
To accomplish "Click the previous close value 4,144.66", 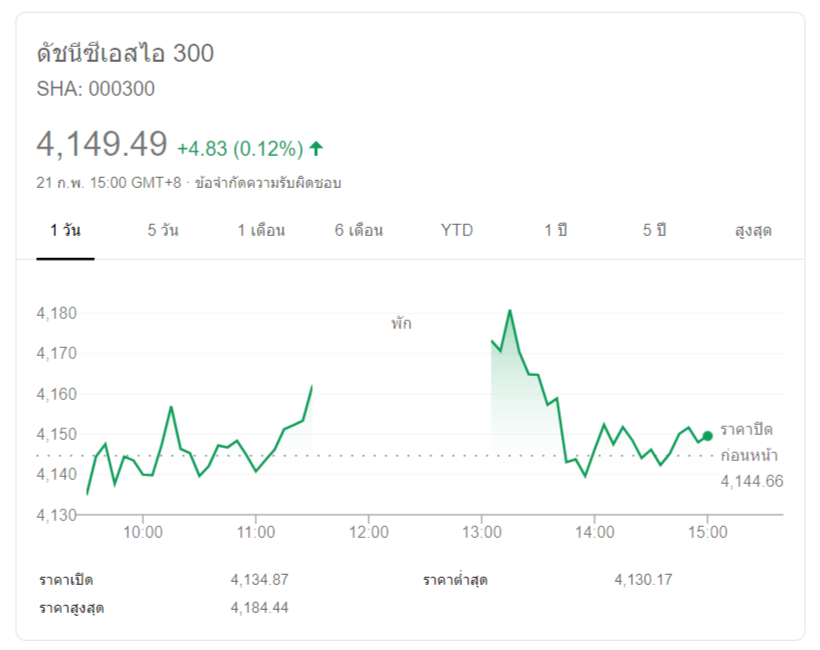I will (752, 481).
